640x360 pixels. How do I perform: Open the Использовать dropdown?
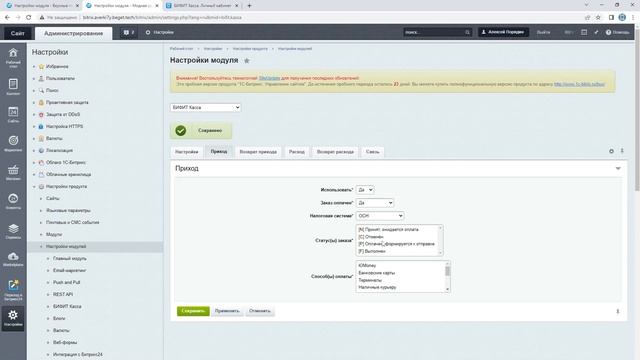click(364, 190)
